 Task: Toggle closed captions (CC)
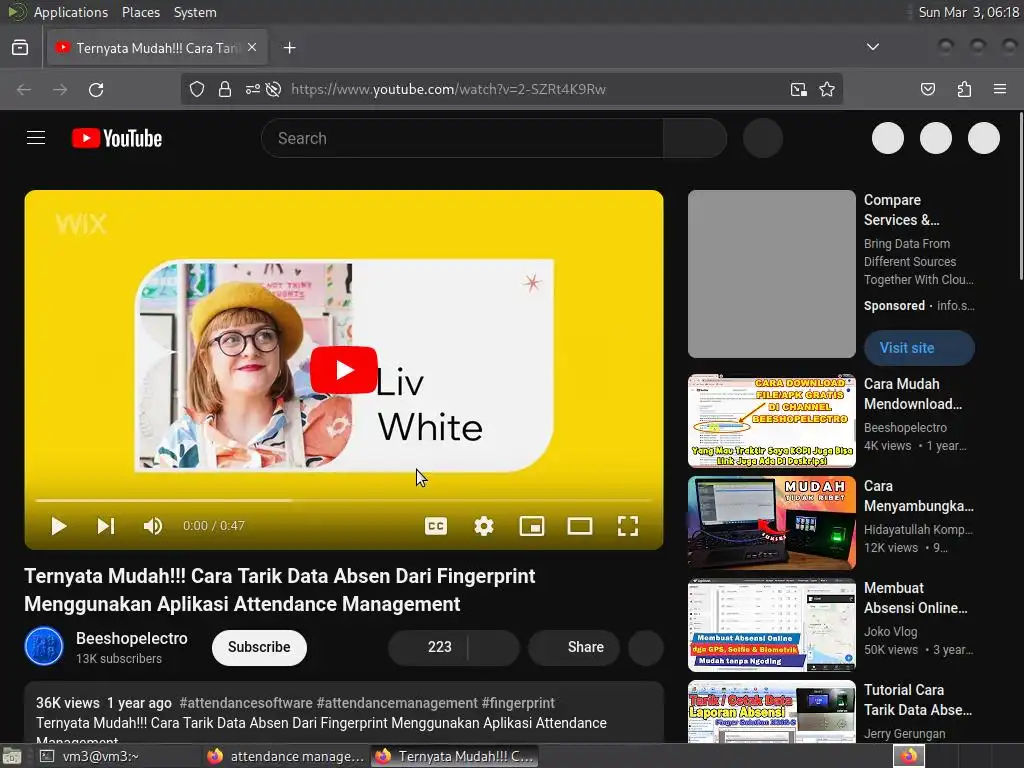[436, 526]
